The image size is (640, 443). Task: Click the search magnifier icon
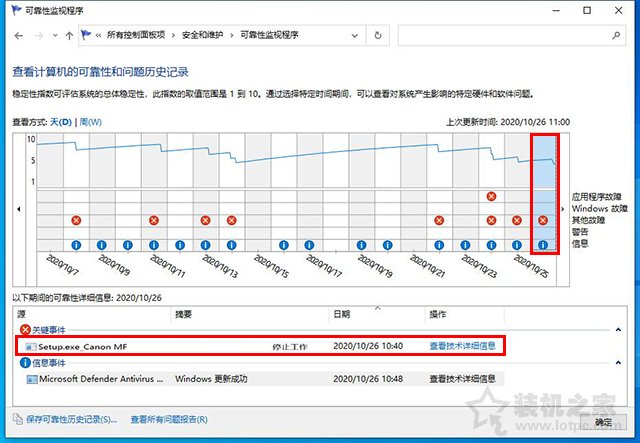pos(616,36)
